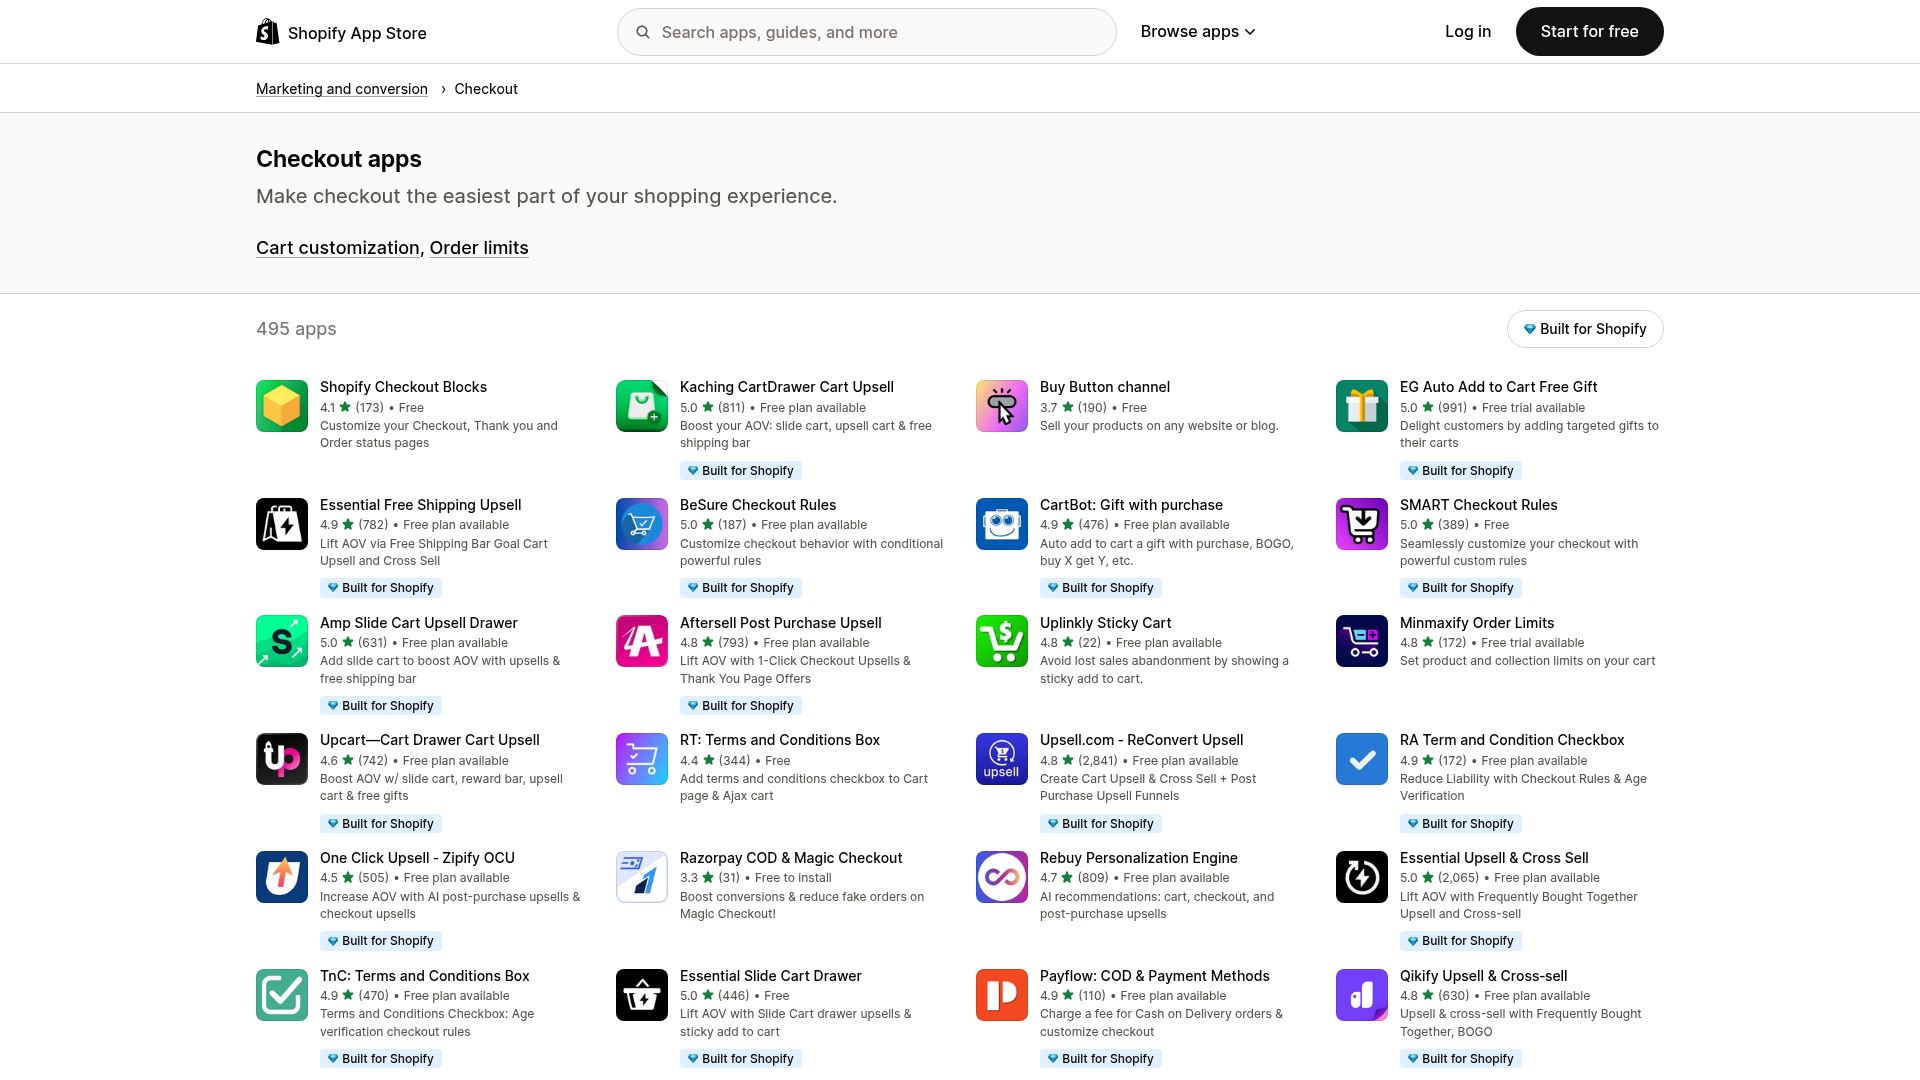
Task: Open Essential Slide Cart Drawer icon
Action: coord(642,995)
